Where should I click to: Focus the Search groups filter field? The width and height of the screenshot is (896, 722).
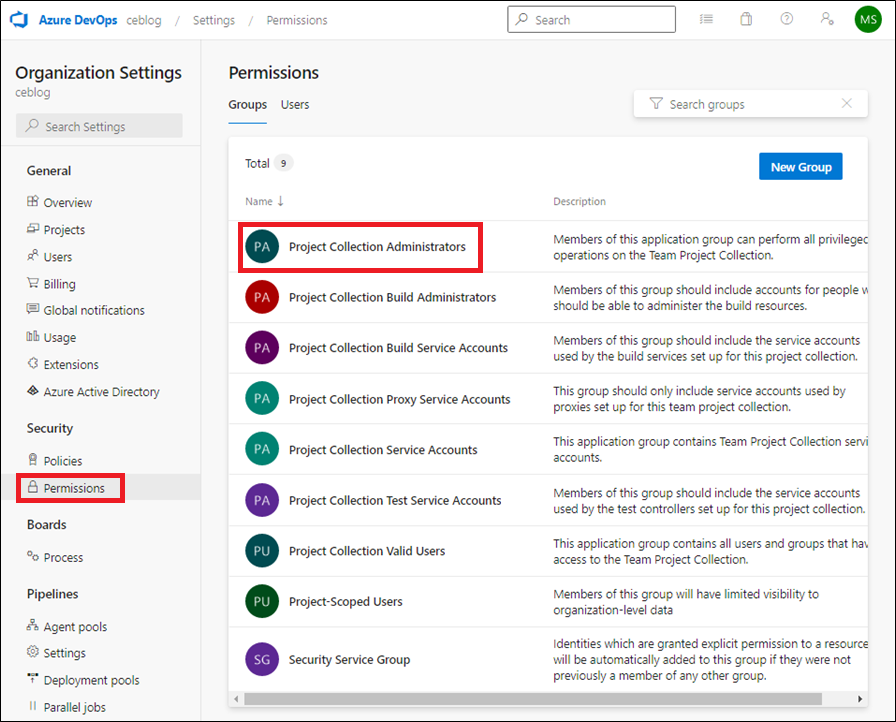[x=750, y=103]
